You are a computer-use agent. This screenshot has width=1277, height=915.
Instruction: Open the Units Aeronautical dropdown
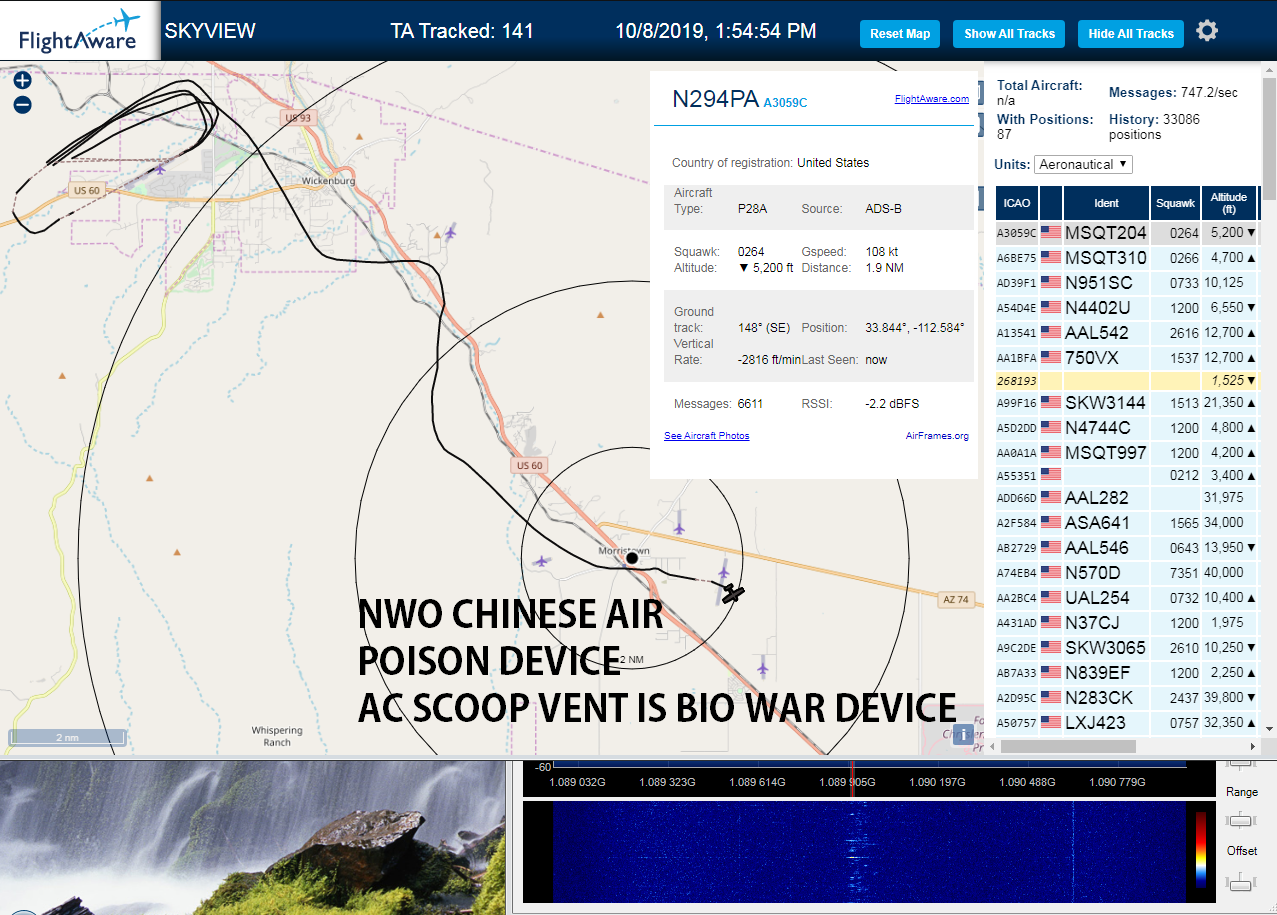pos(1084,164)
